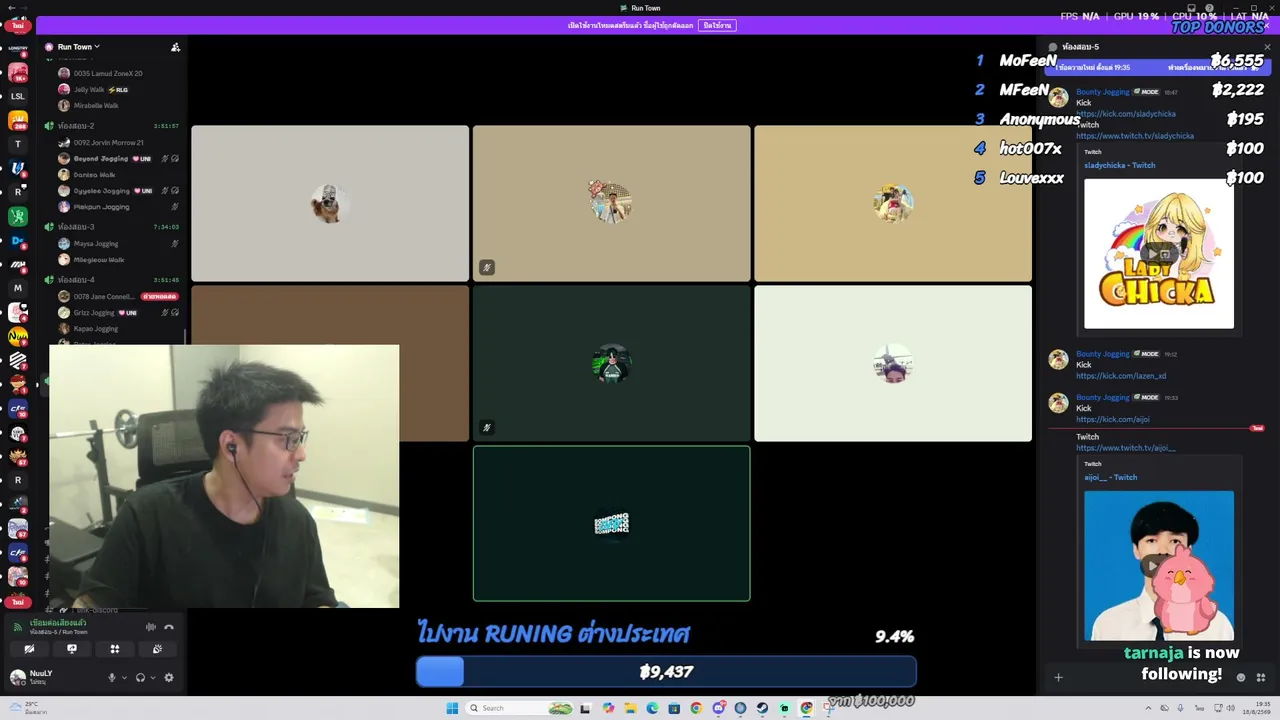This screenshot has height=720, width=1280.
Task: Toggle camera on in voice panel
Action: coord(29,649)
